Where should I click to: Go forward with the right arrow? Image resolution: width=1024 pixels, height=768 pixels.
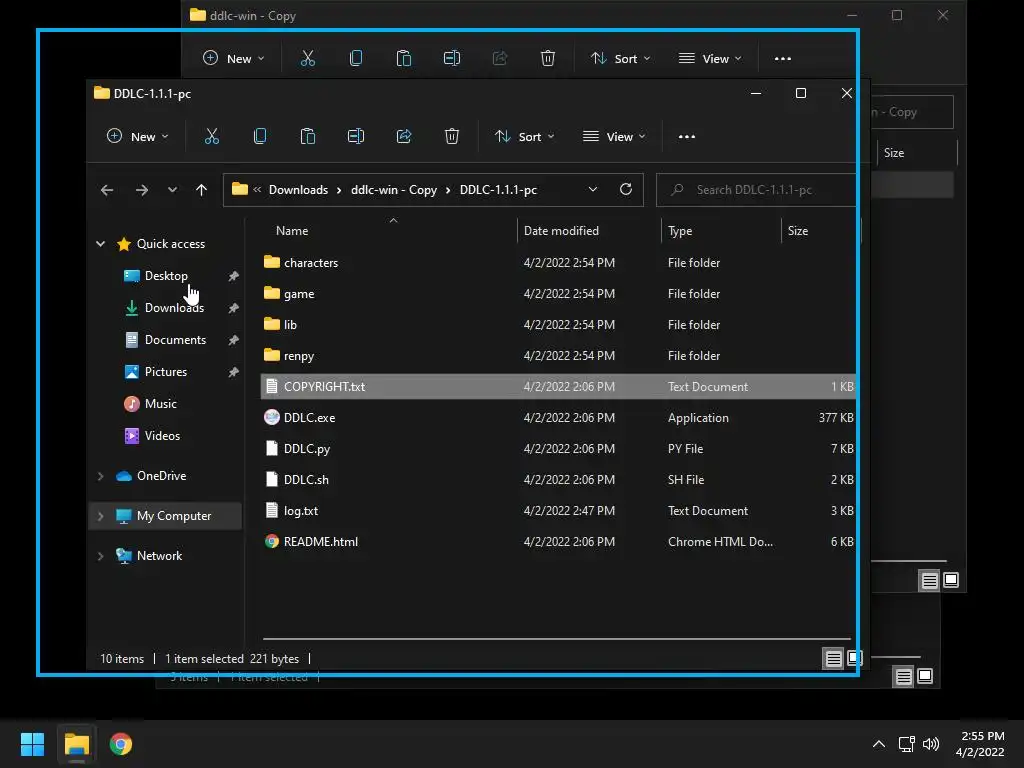click(142, 190)
